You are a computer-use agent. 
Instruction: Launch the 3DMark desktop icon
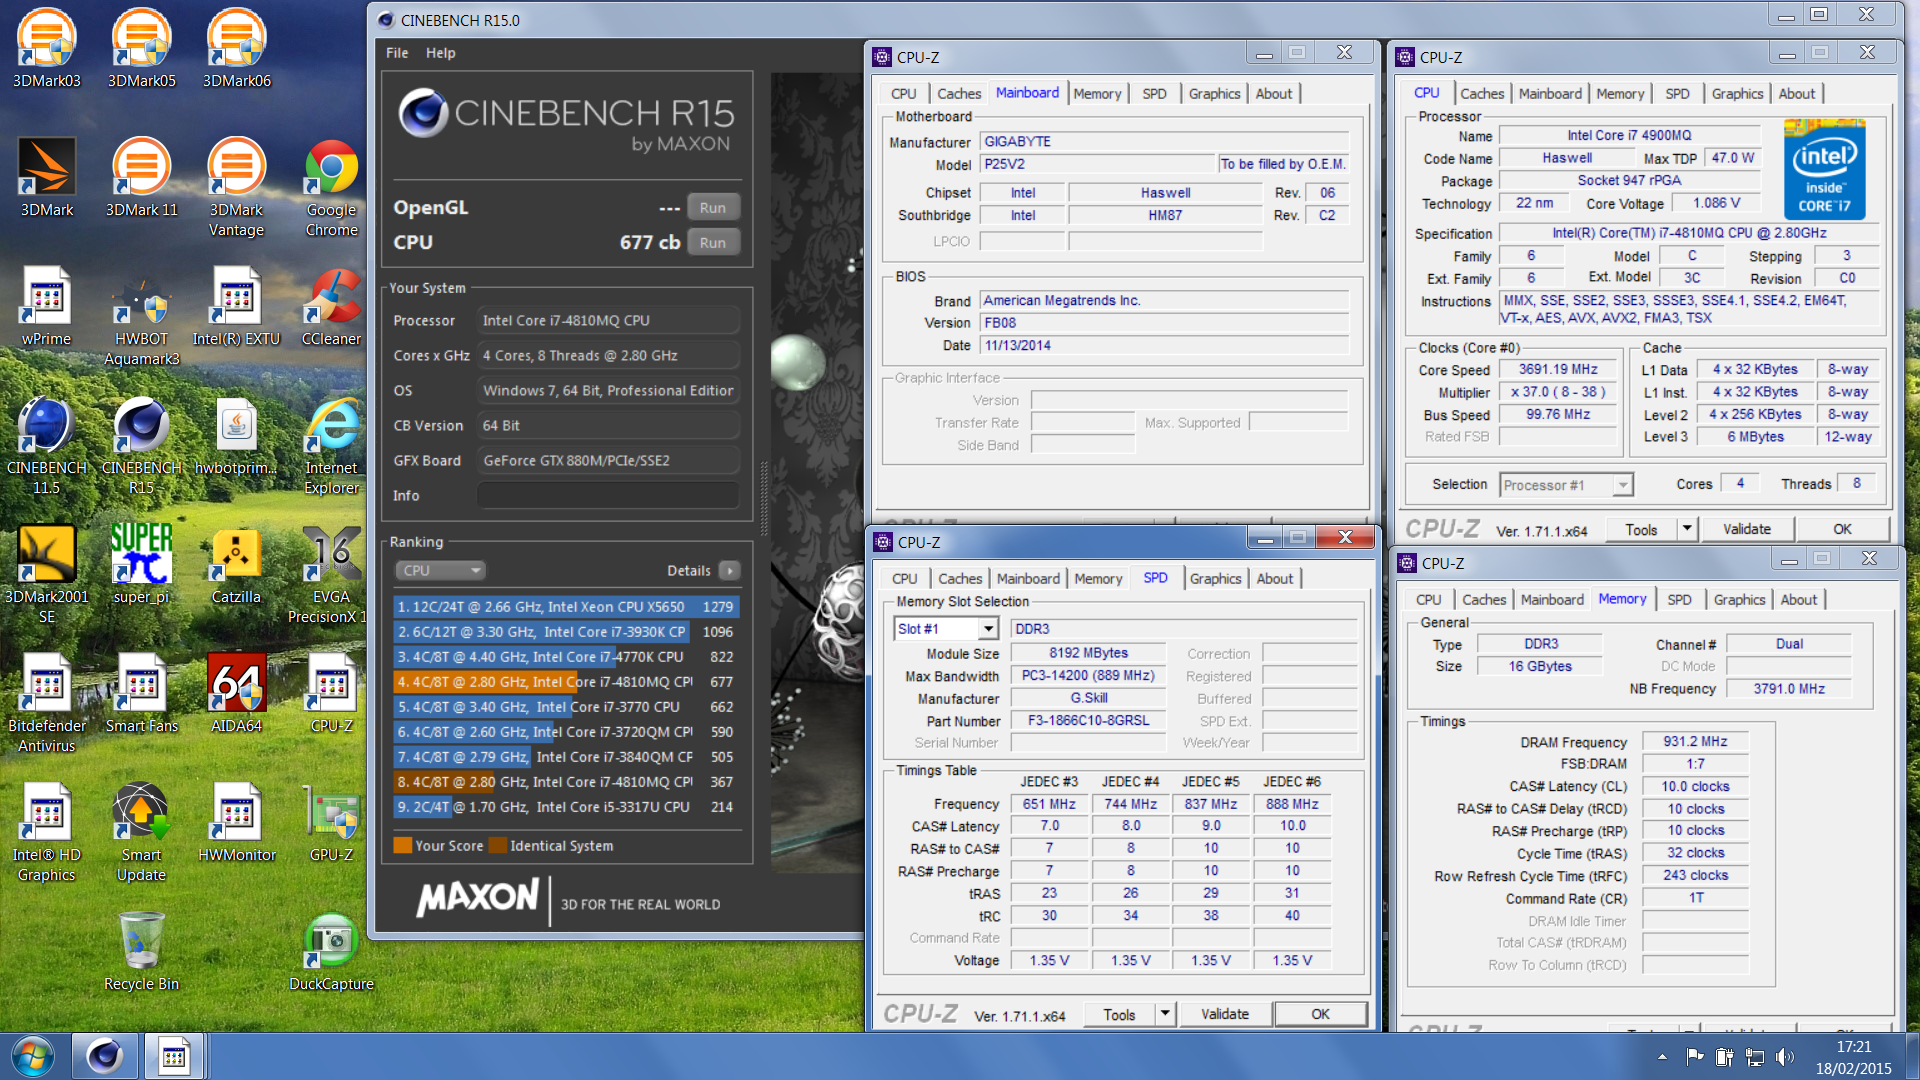(47, 178)
